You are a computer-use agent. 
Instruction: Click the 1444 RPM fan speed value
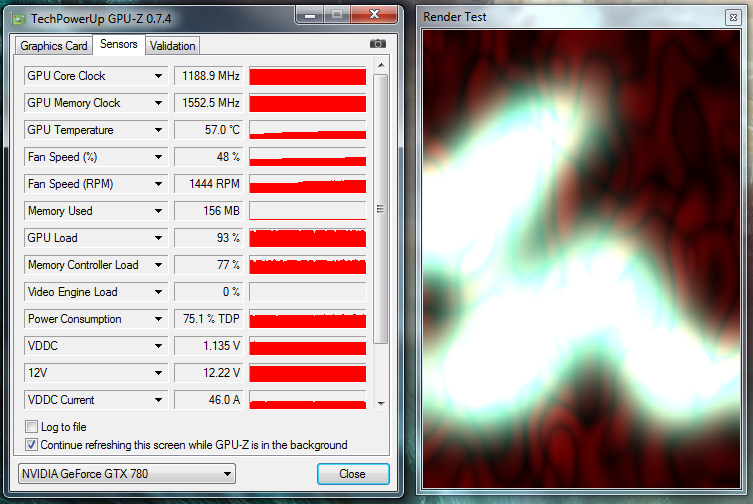208,184
